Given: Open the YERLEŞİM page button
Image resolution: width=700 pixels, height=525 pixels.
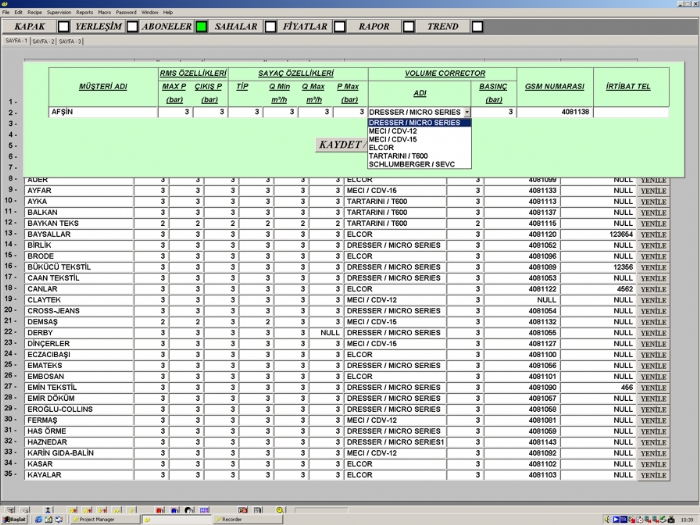Looking at the screenshot, I should (98, 27).
